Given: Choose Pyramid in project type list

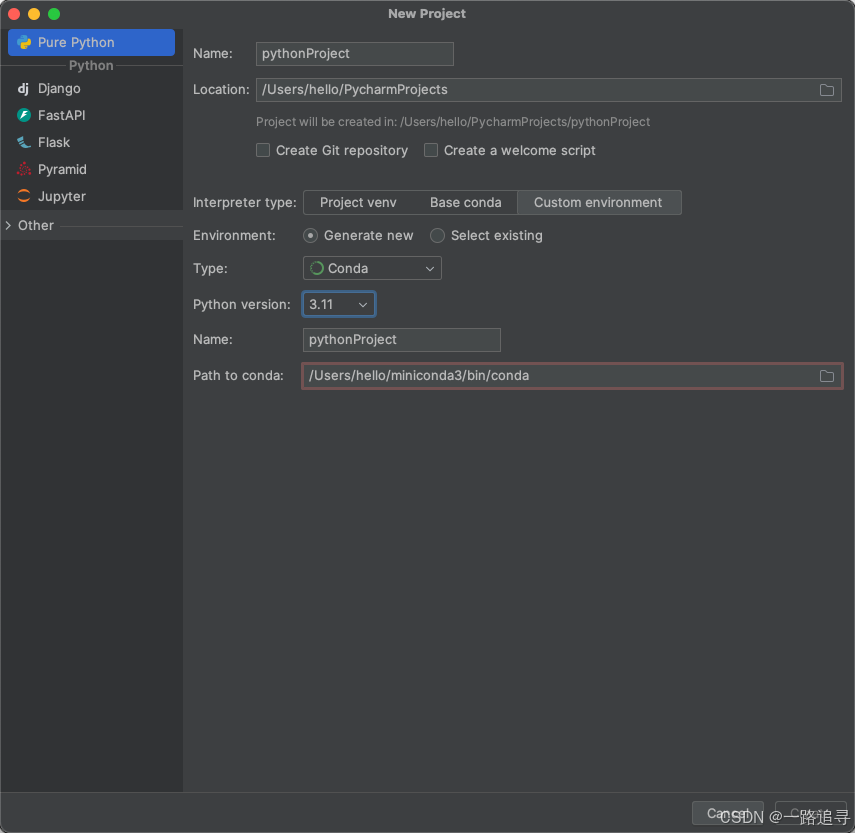Looking at the screenshot, I should tap(92, 170).
